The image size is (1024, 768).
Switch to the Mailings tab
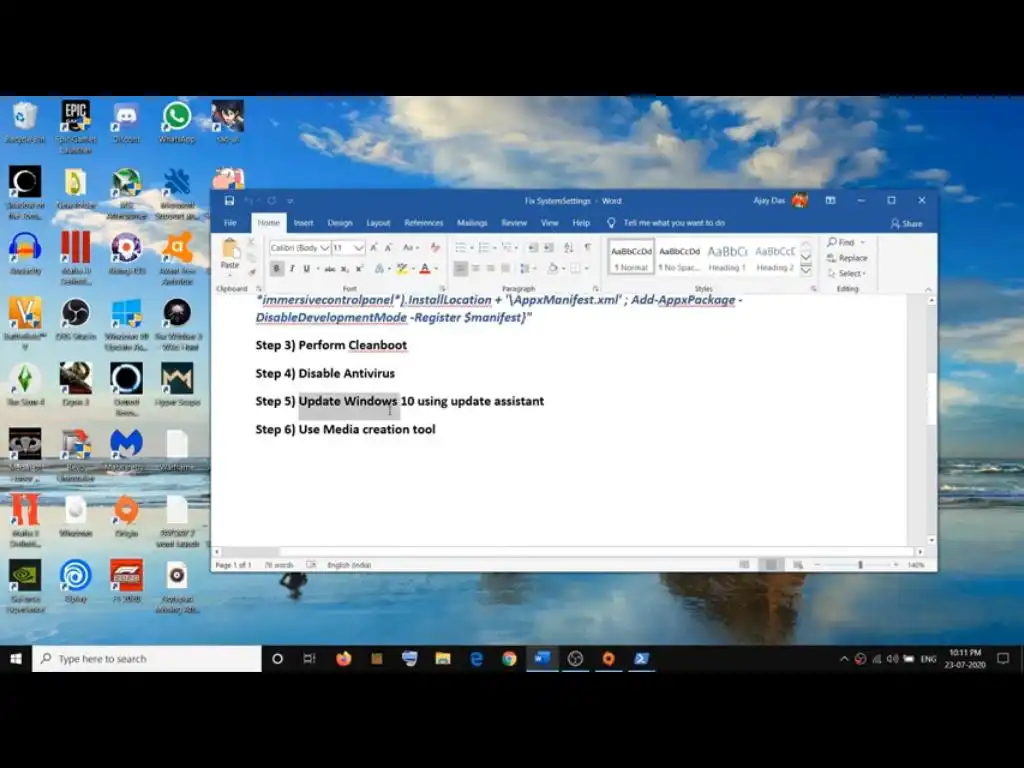(472, 223)
